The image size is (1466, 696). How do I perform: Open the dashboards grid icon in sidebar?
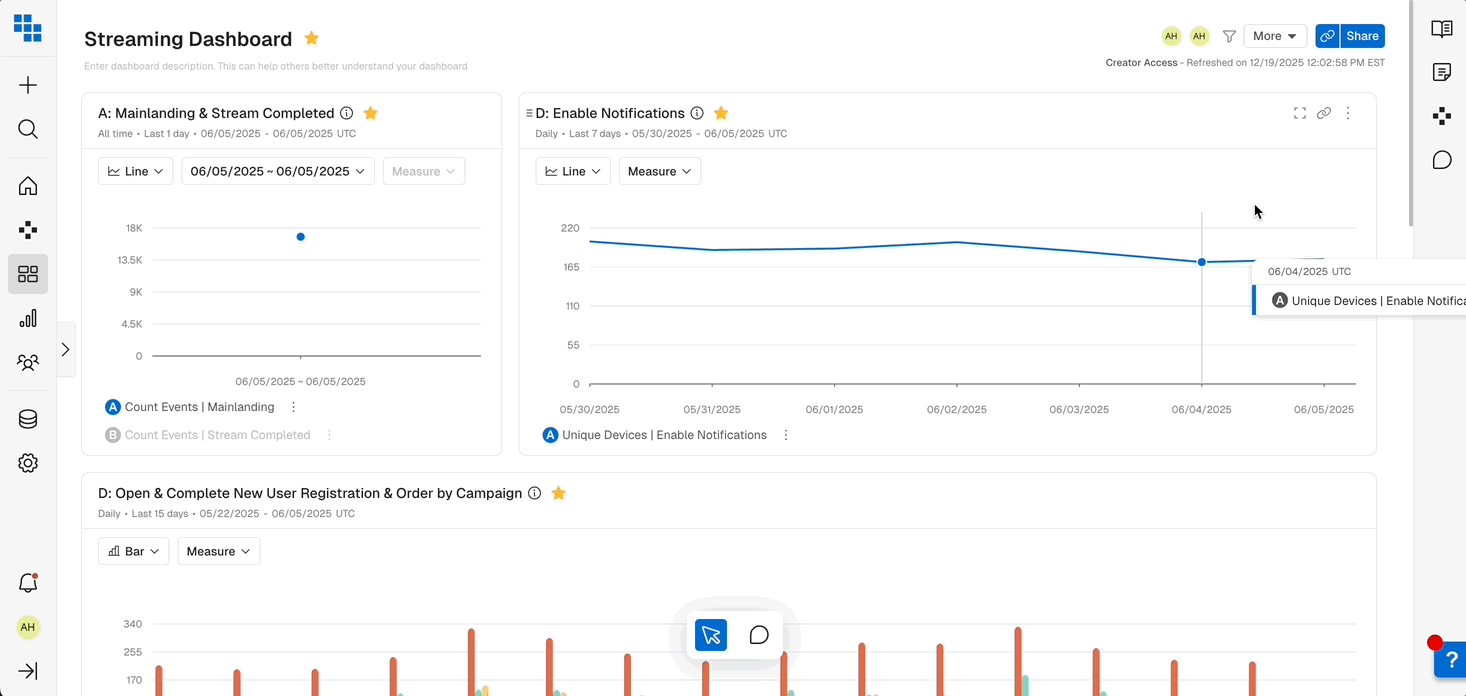[28, 274]
